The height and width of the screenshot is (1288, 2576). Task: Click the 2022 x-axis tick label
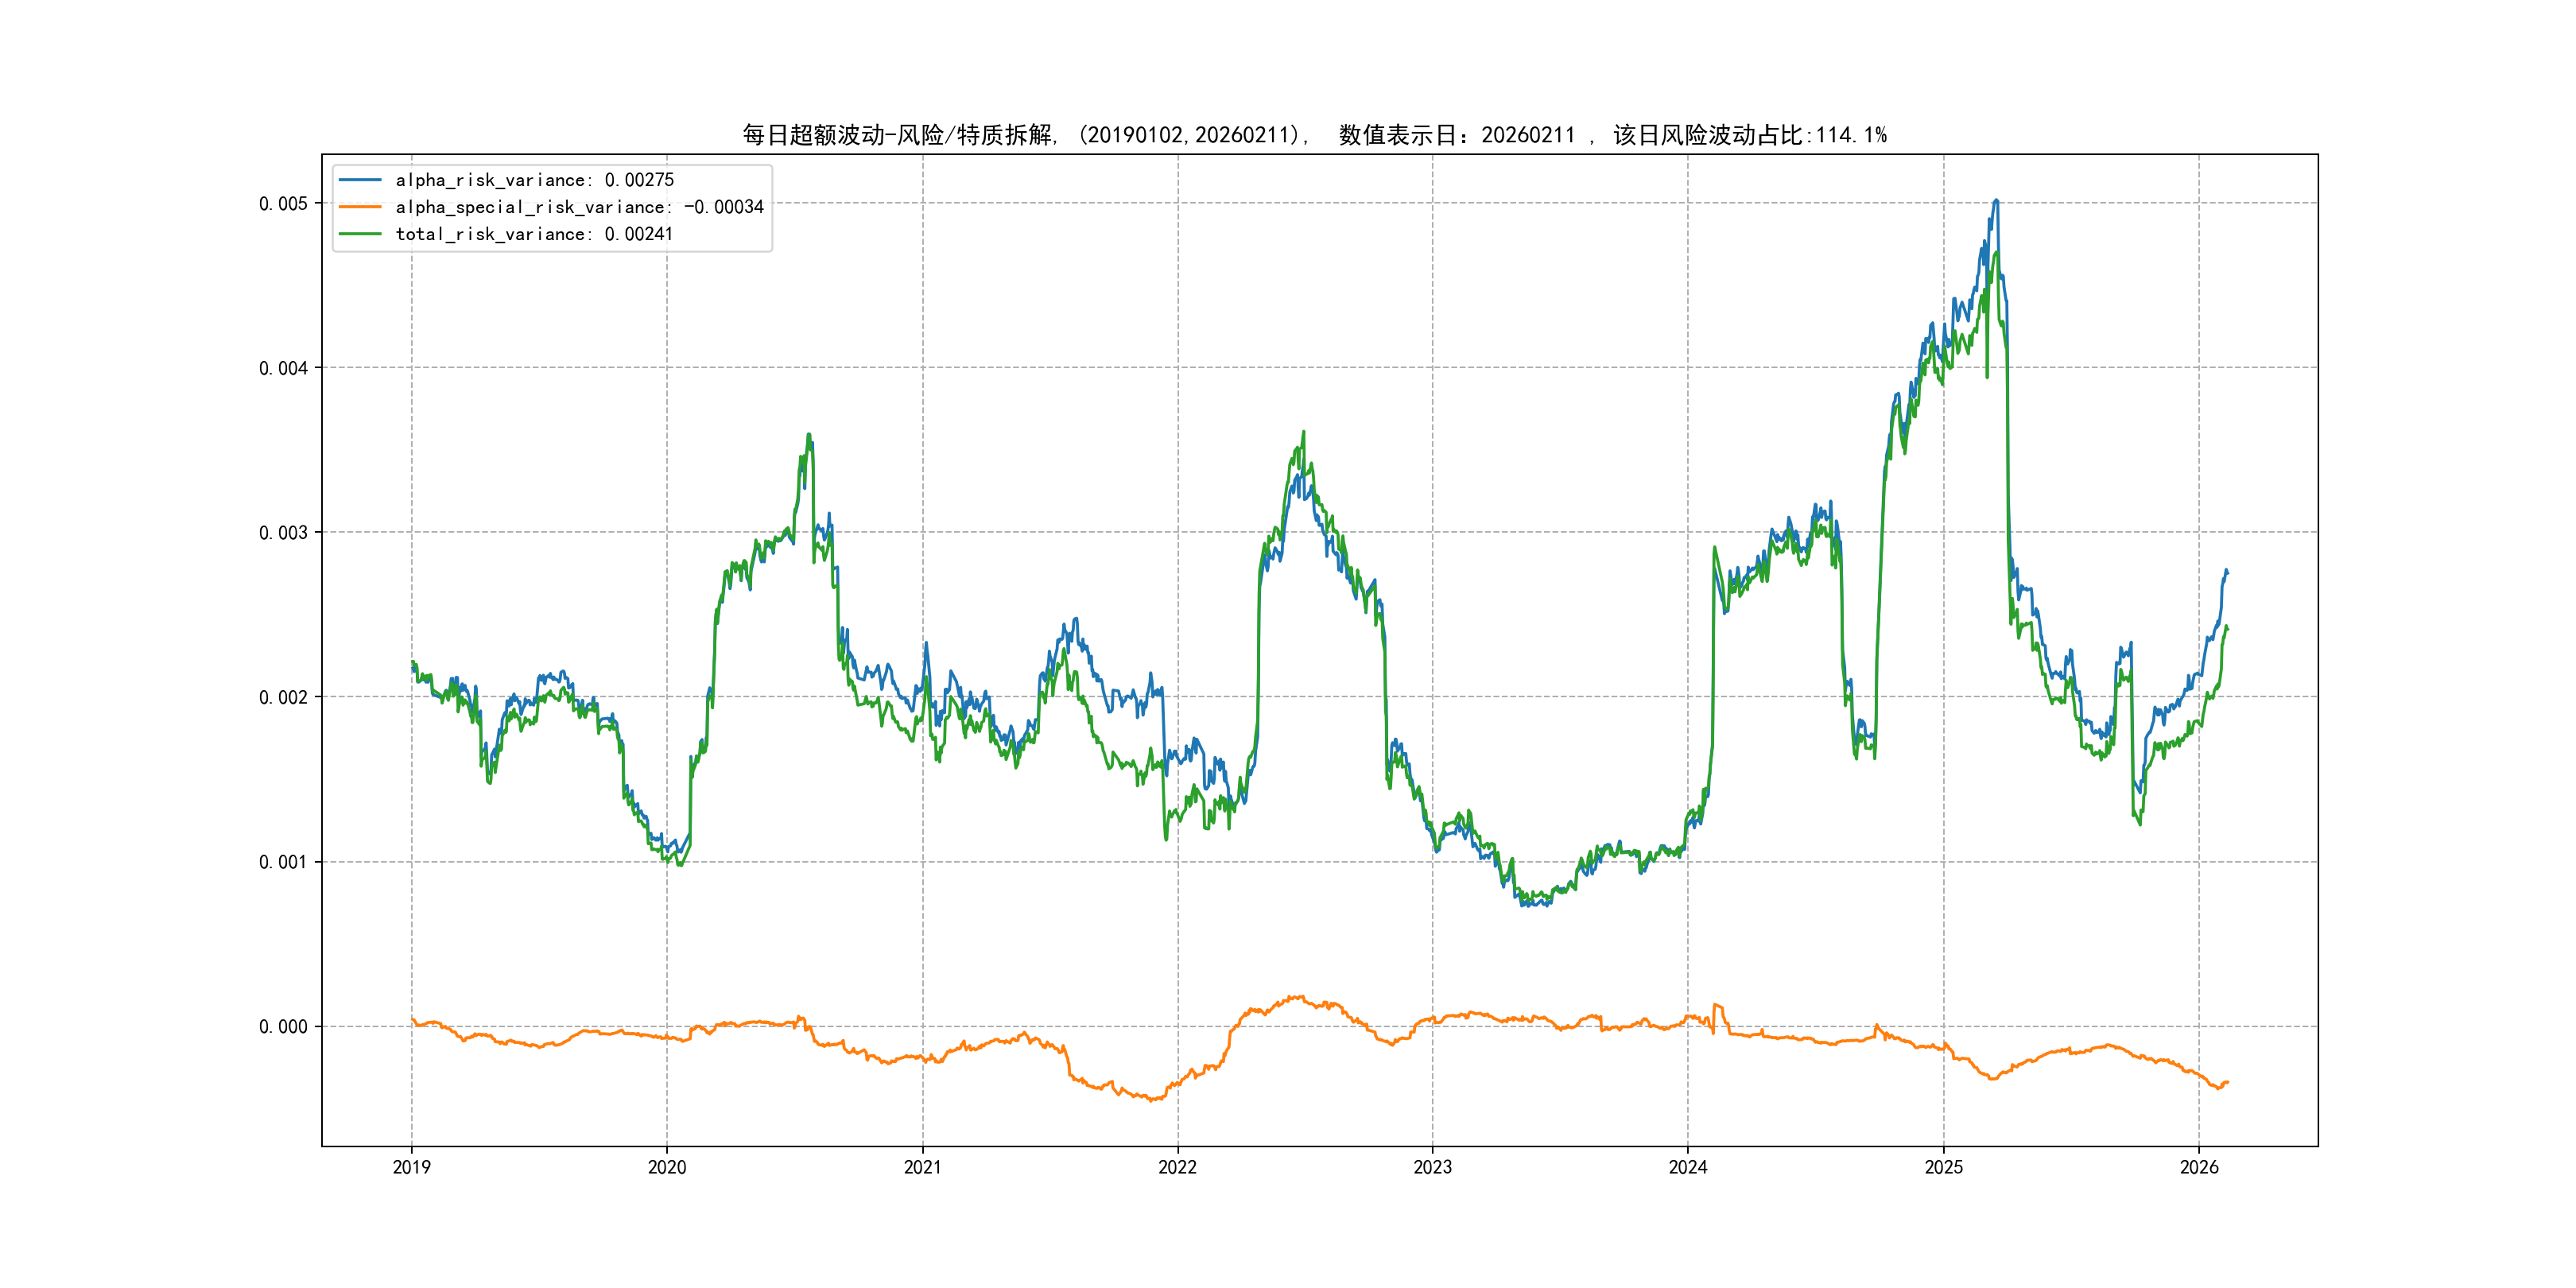1177,1167
